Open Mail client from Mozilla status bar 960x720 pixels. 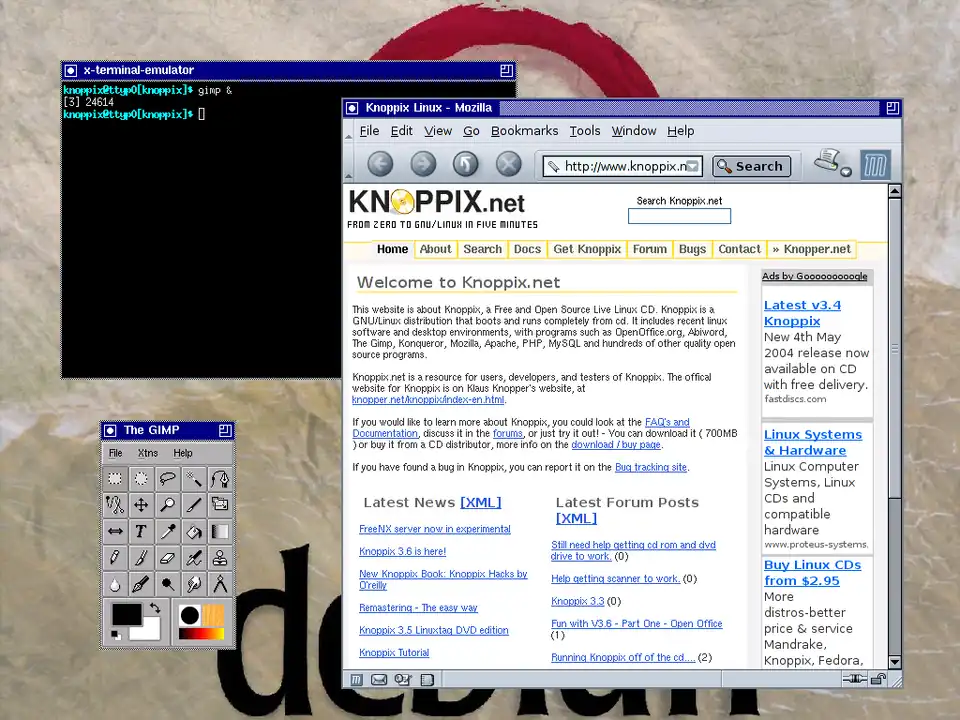[379, 680]
